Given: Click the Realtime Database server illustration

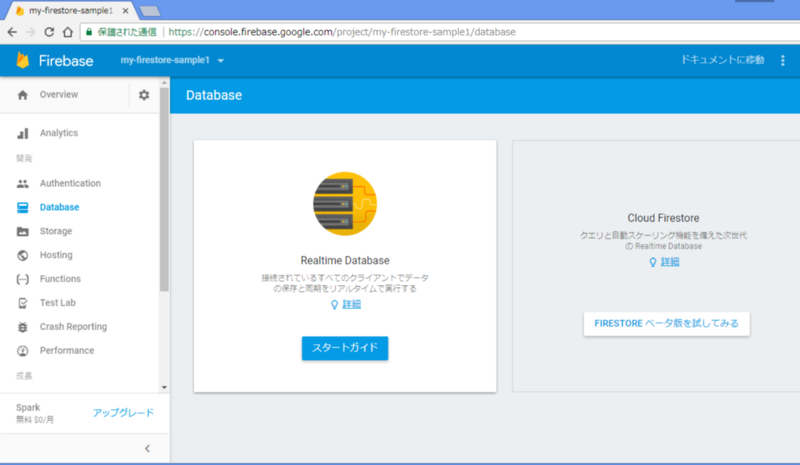Looking at the screenshot, I should click(345, 204).
